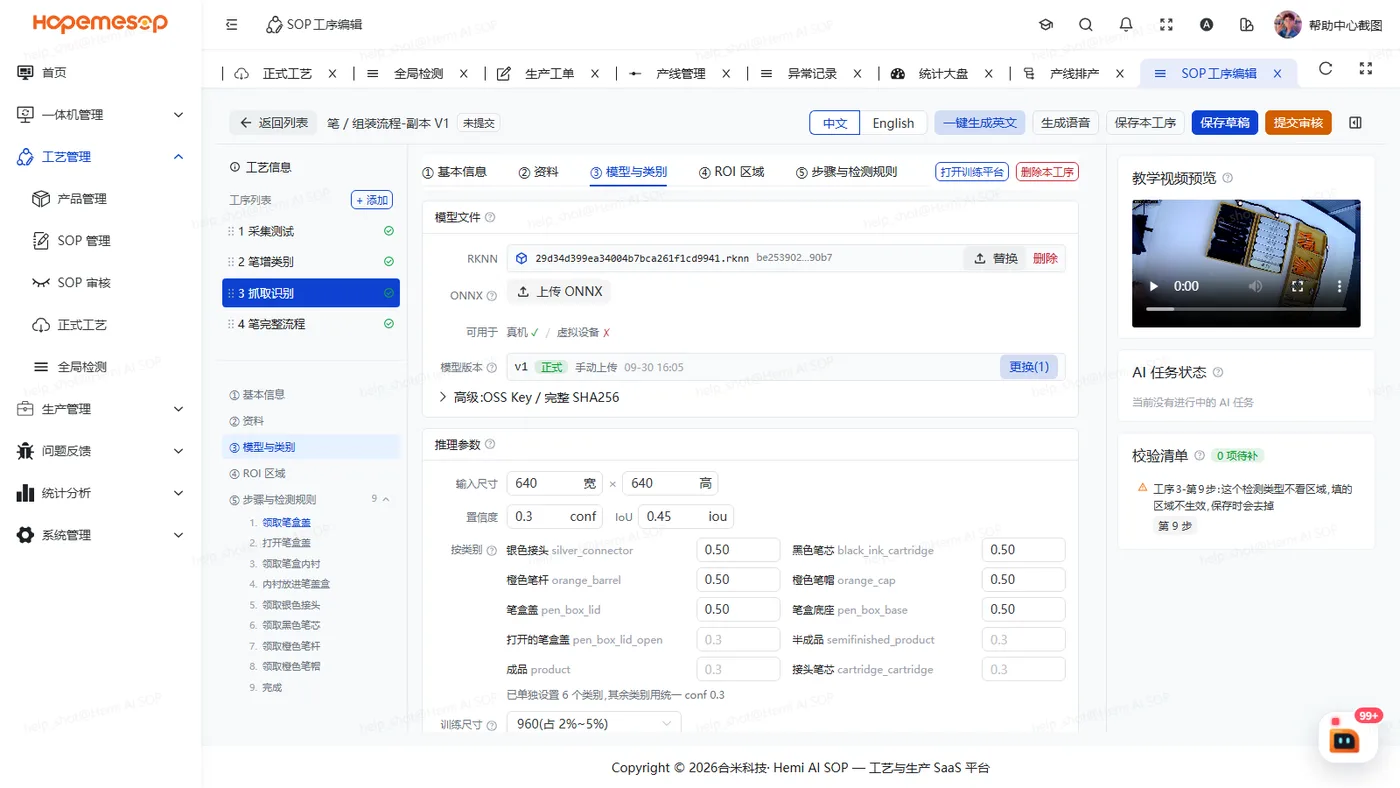
Task: Click 上传 ONNX button
Action: tap(560, 292)
